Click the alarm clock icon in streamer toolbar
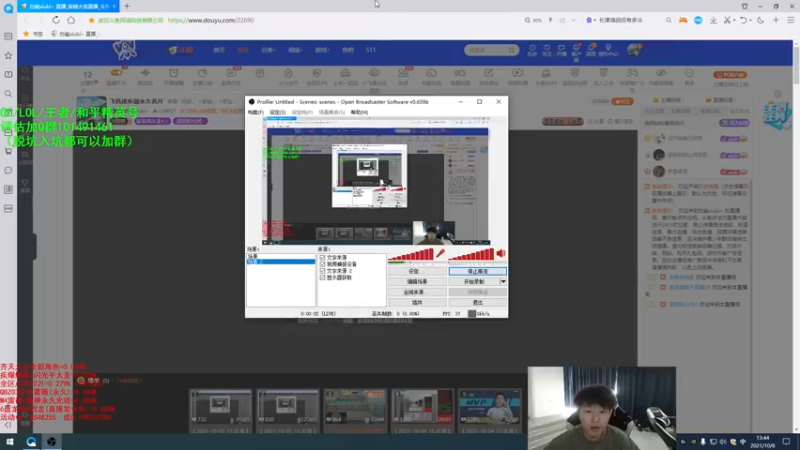 pos(173,73)
